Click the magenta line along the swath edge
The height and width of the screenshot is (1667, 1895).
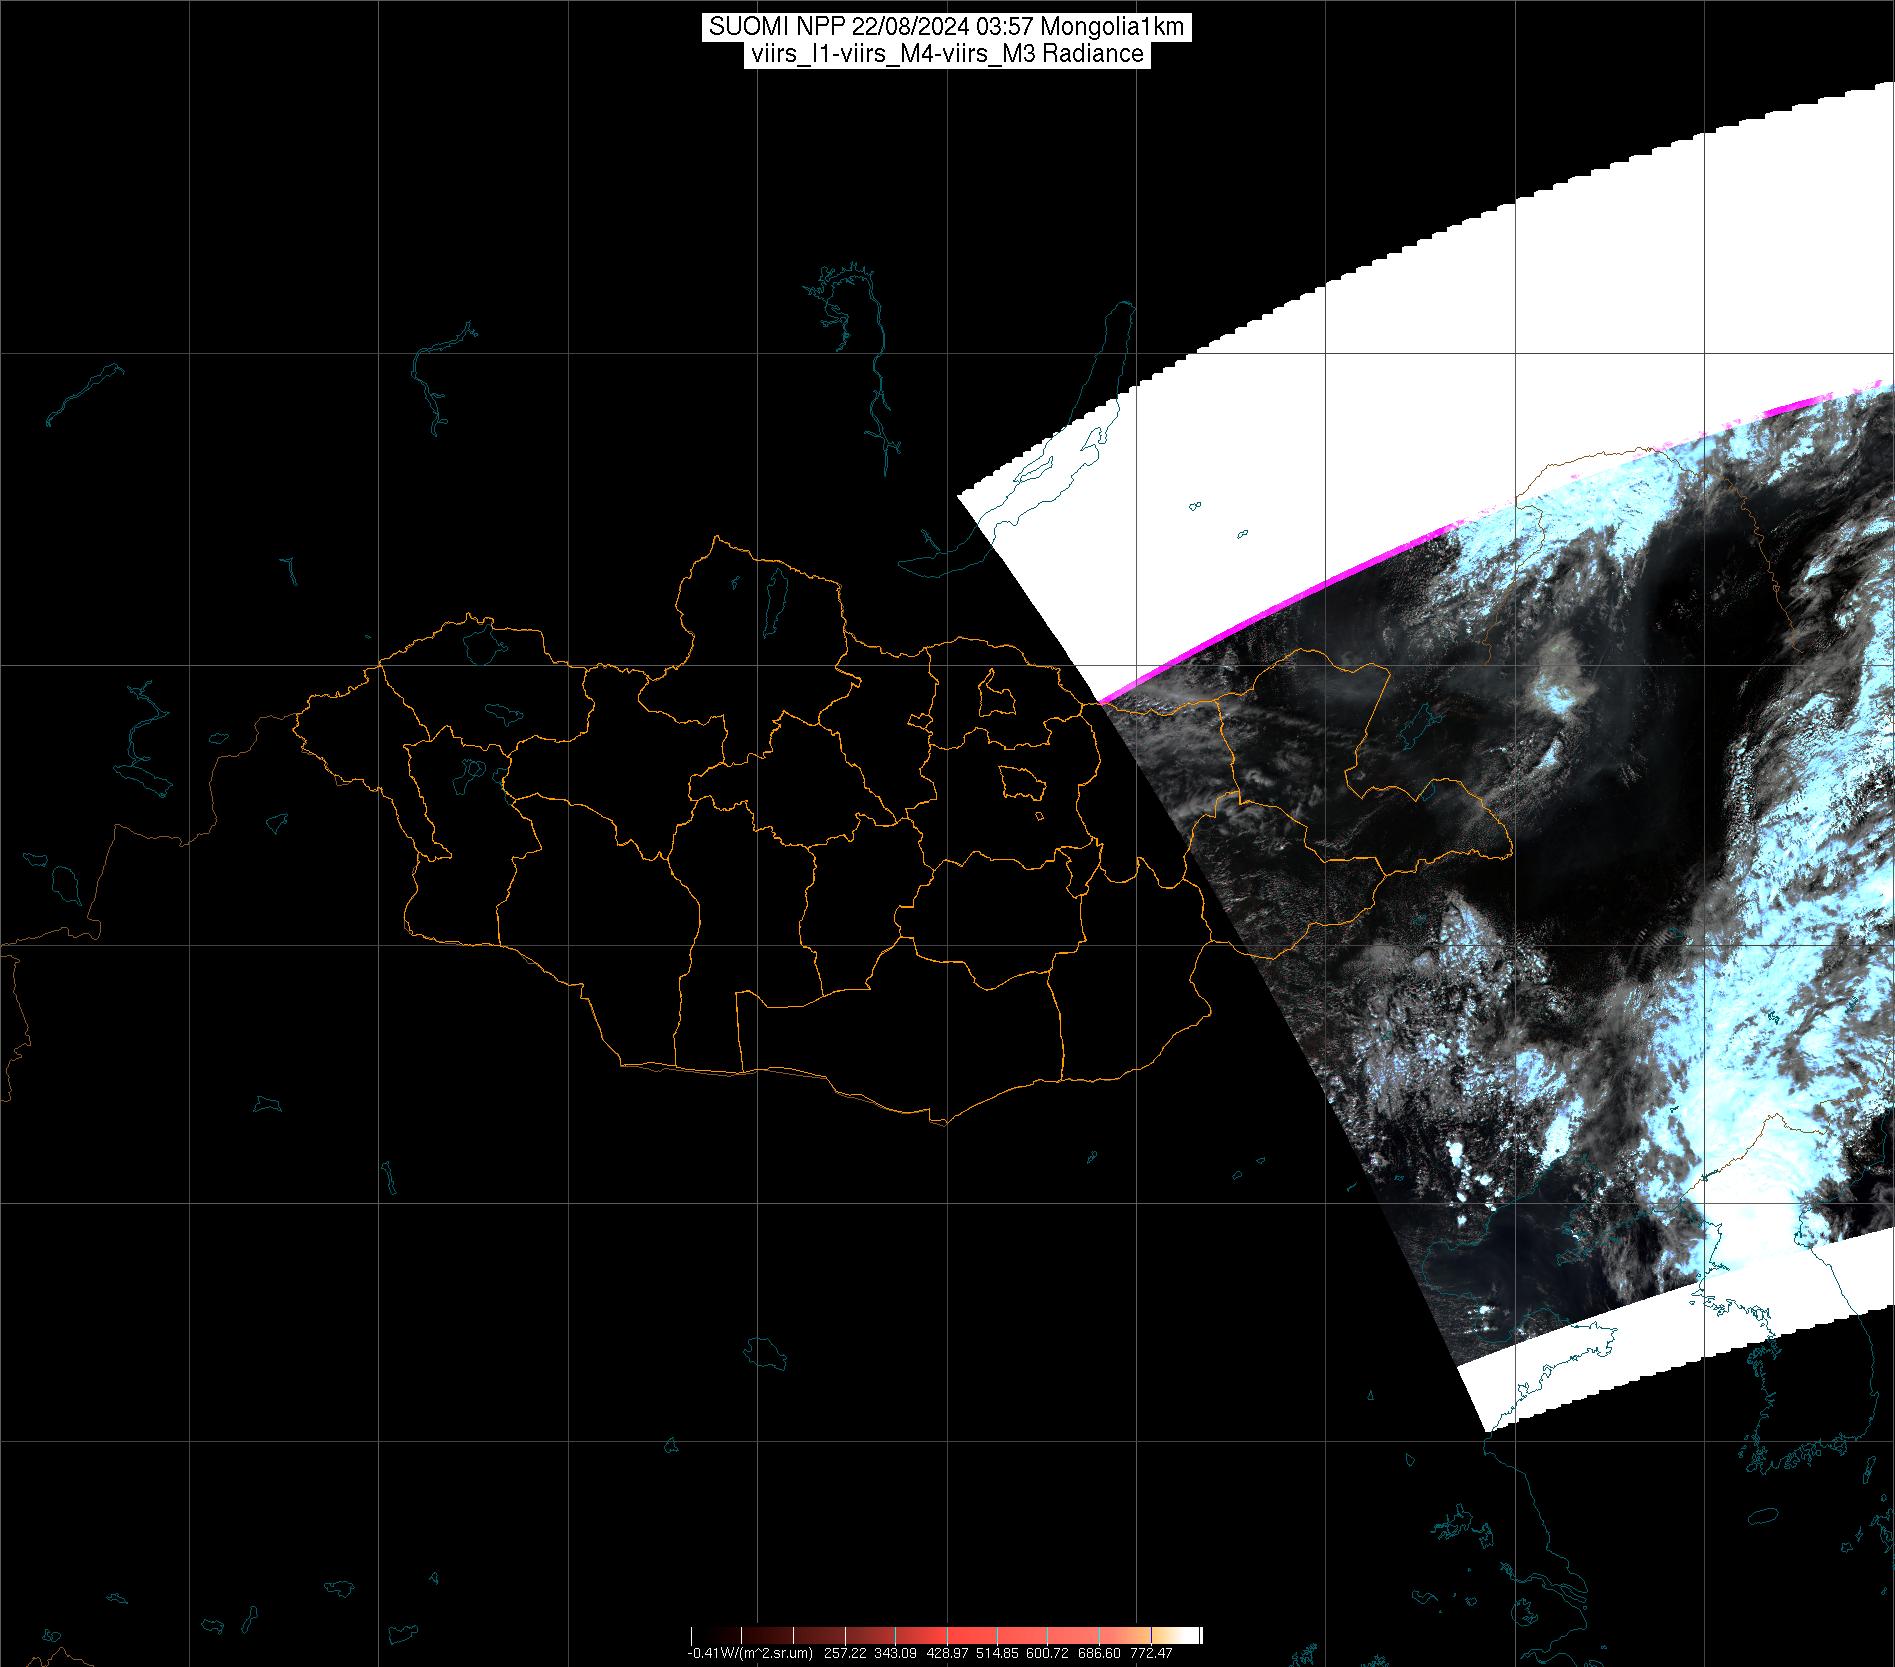tap(1280, 610)
